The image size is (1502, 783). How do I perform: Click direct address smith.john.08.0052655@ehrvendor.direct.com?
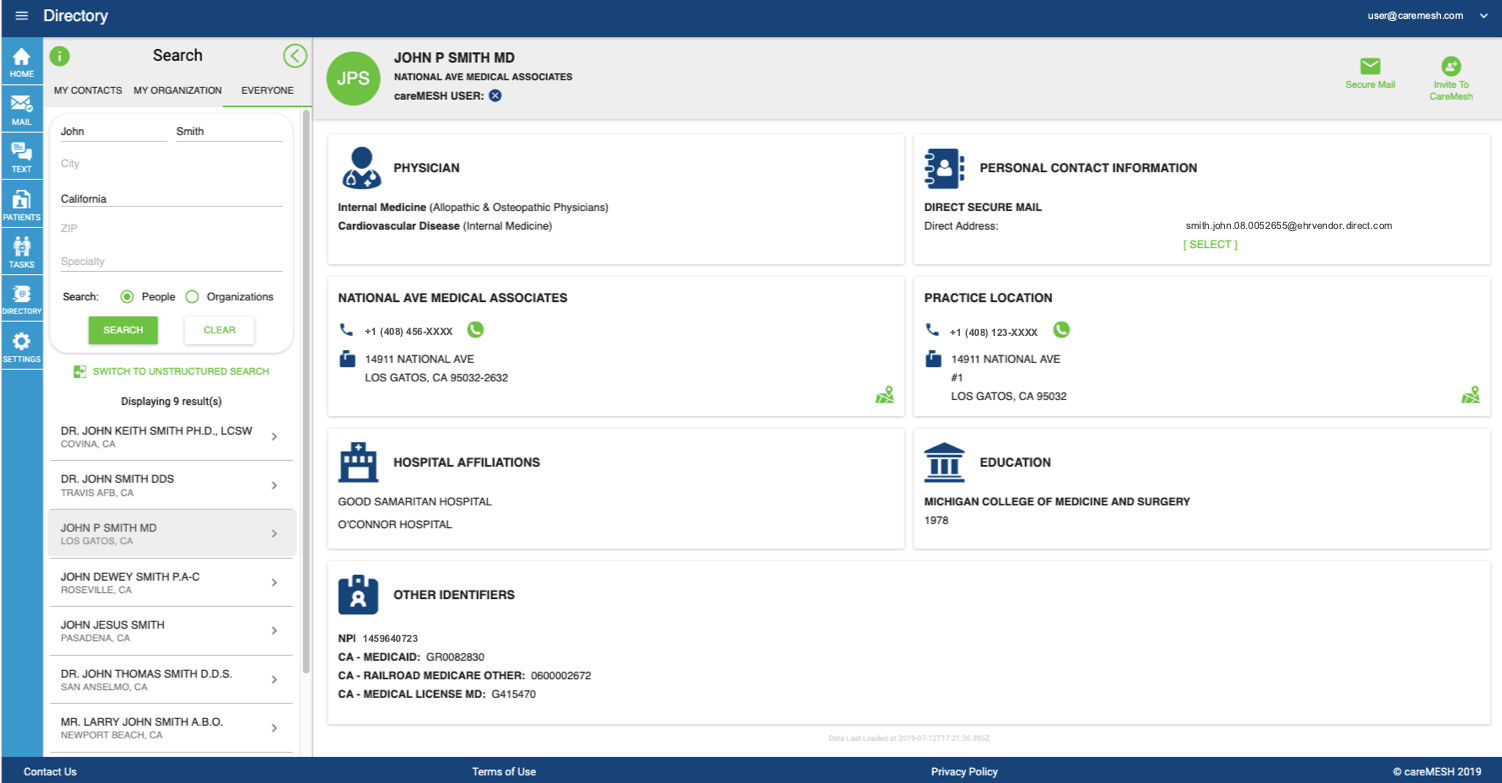pyautogui.click(x=1289, y=226)
